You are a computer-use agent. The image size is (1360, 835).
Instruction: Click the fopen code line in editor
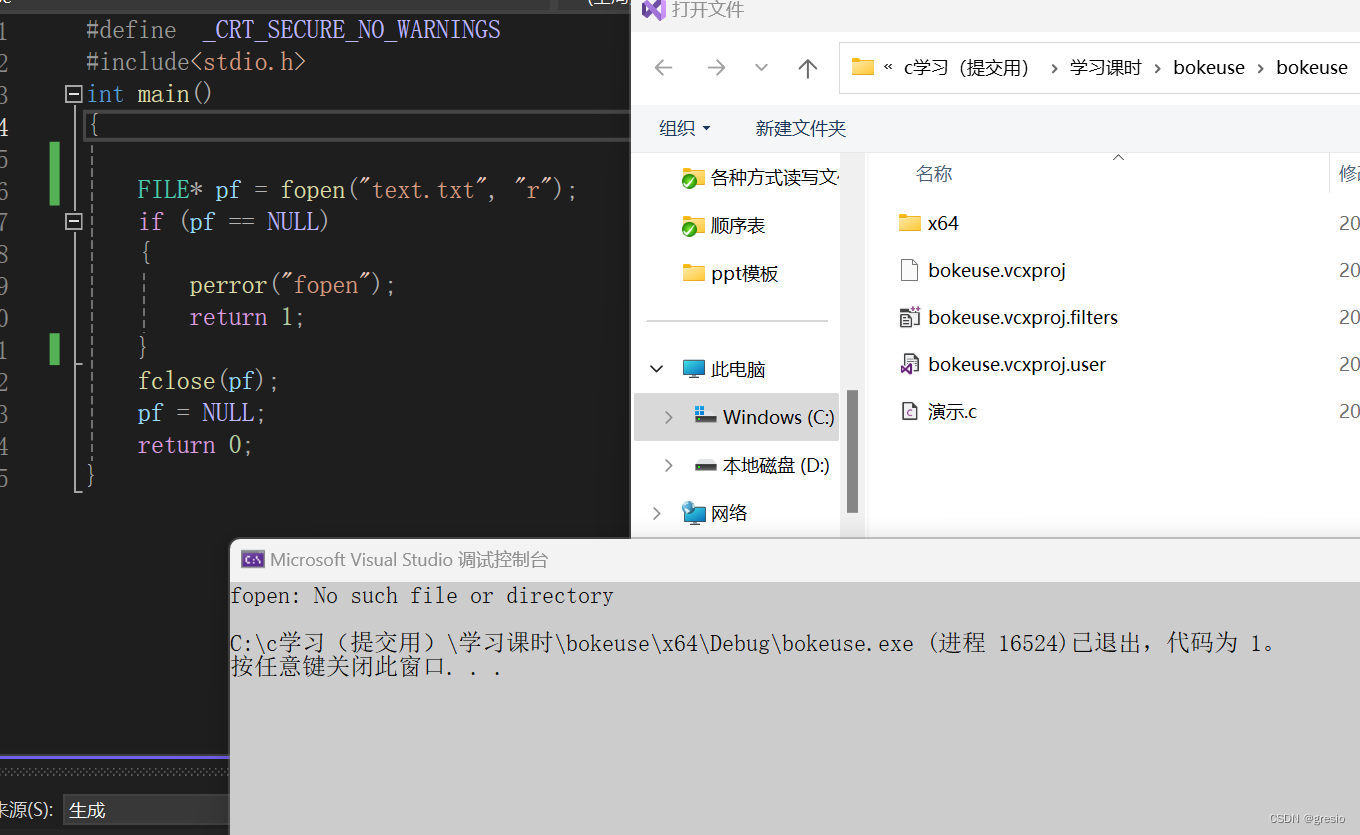[x=357, y=189]
